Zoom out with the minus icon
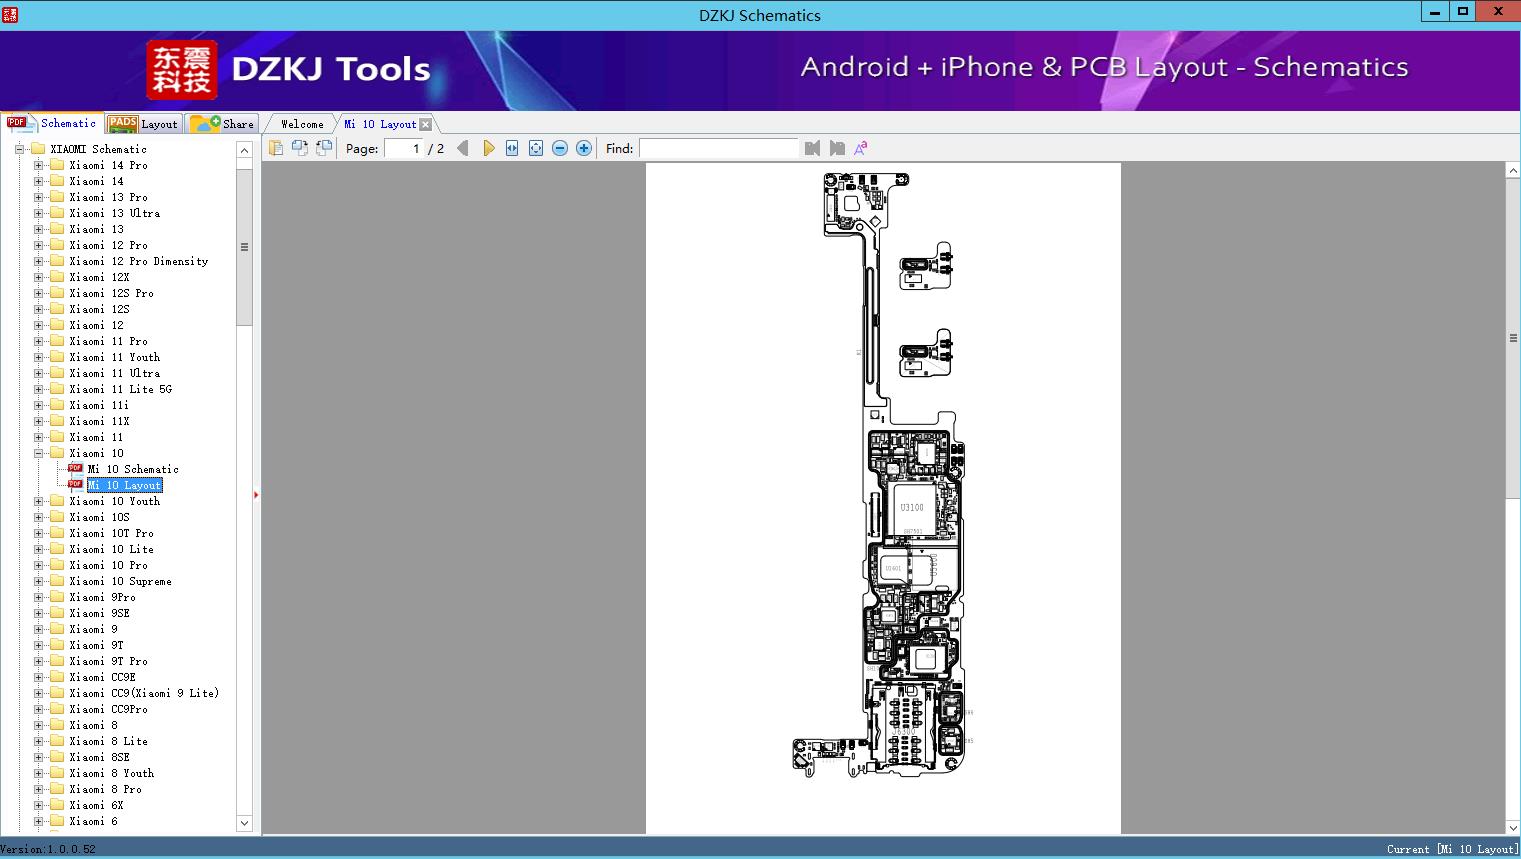Screen dimensions: 1521x859 pos(560,148)
